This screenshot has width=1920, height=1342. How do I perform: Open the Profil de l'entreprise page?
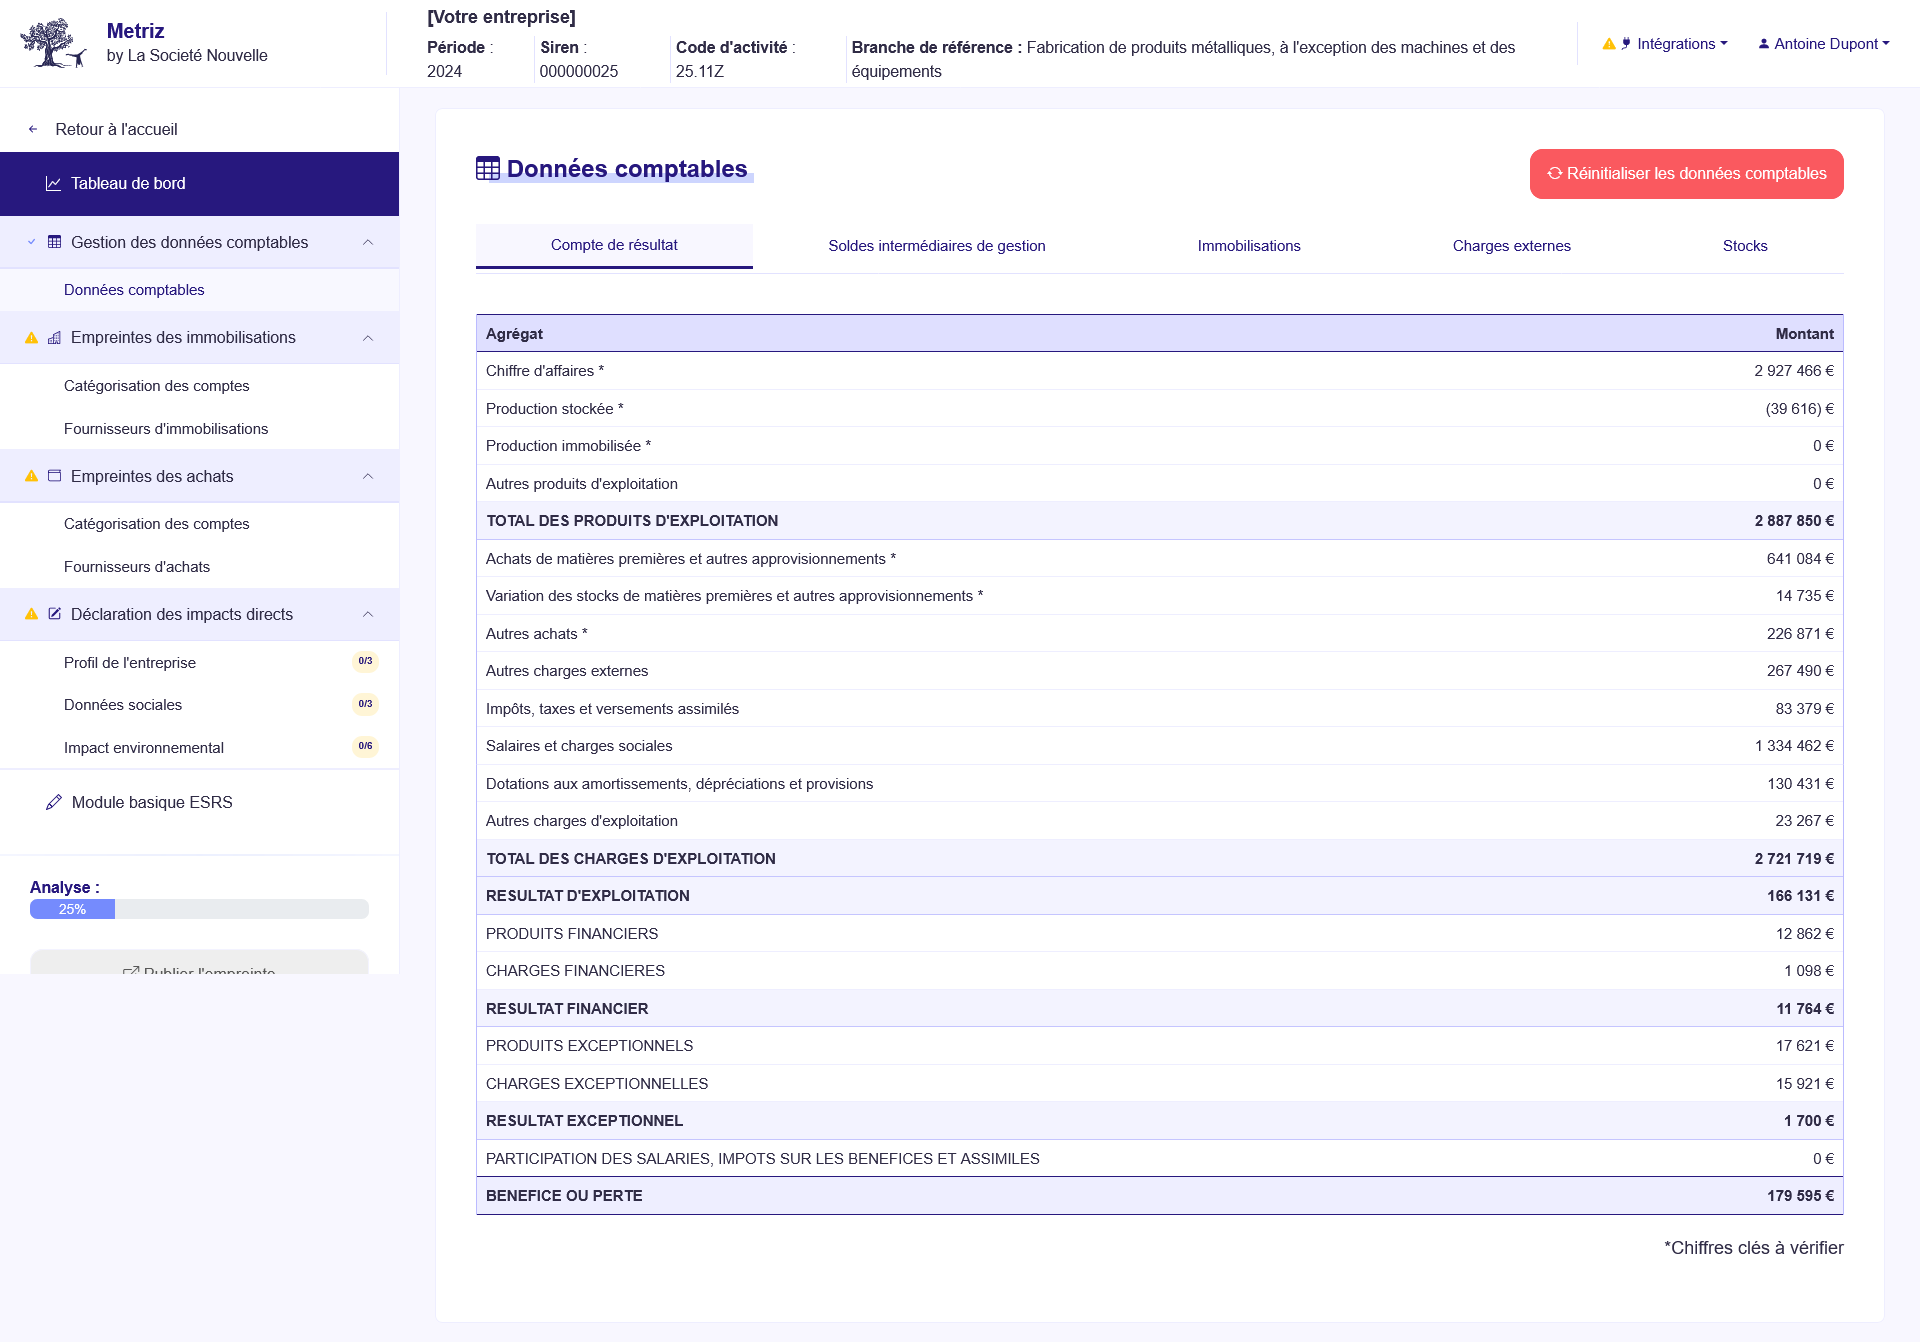[129, 662]
